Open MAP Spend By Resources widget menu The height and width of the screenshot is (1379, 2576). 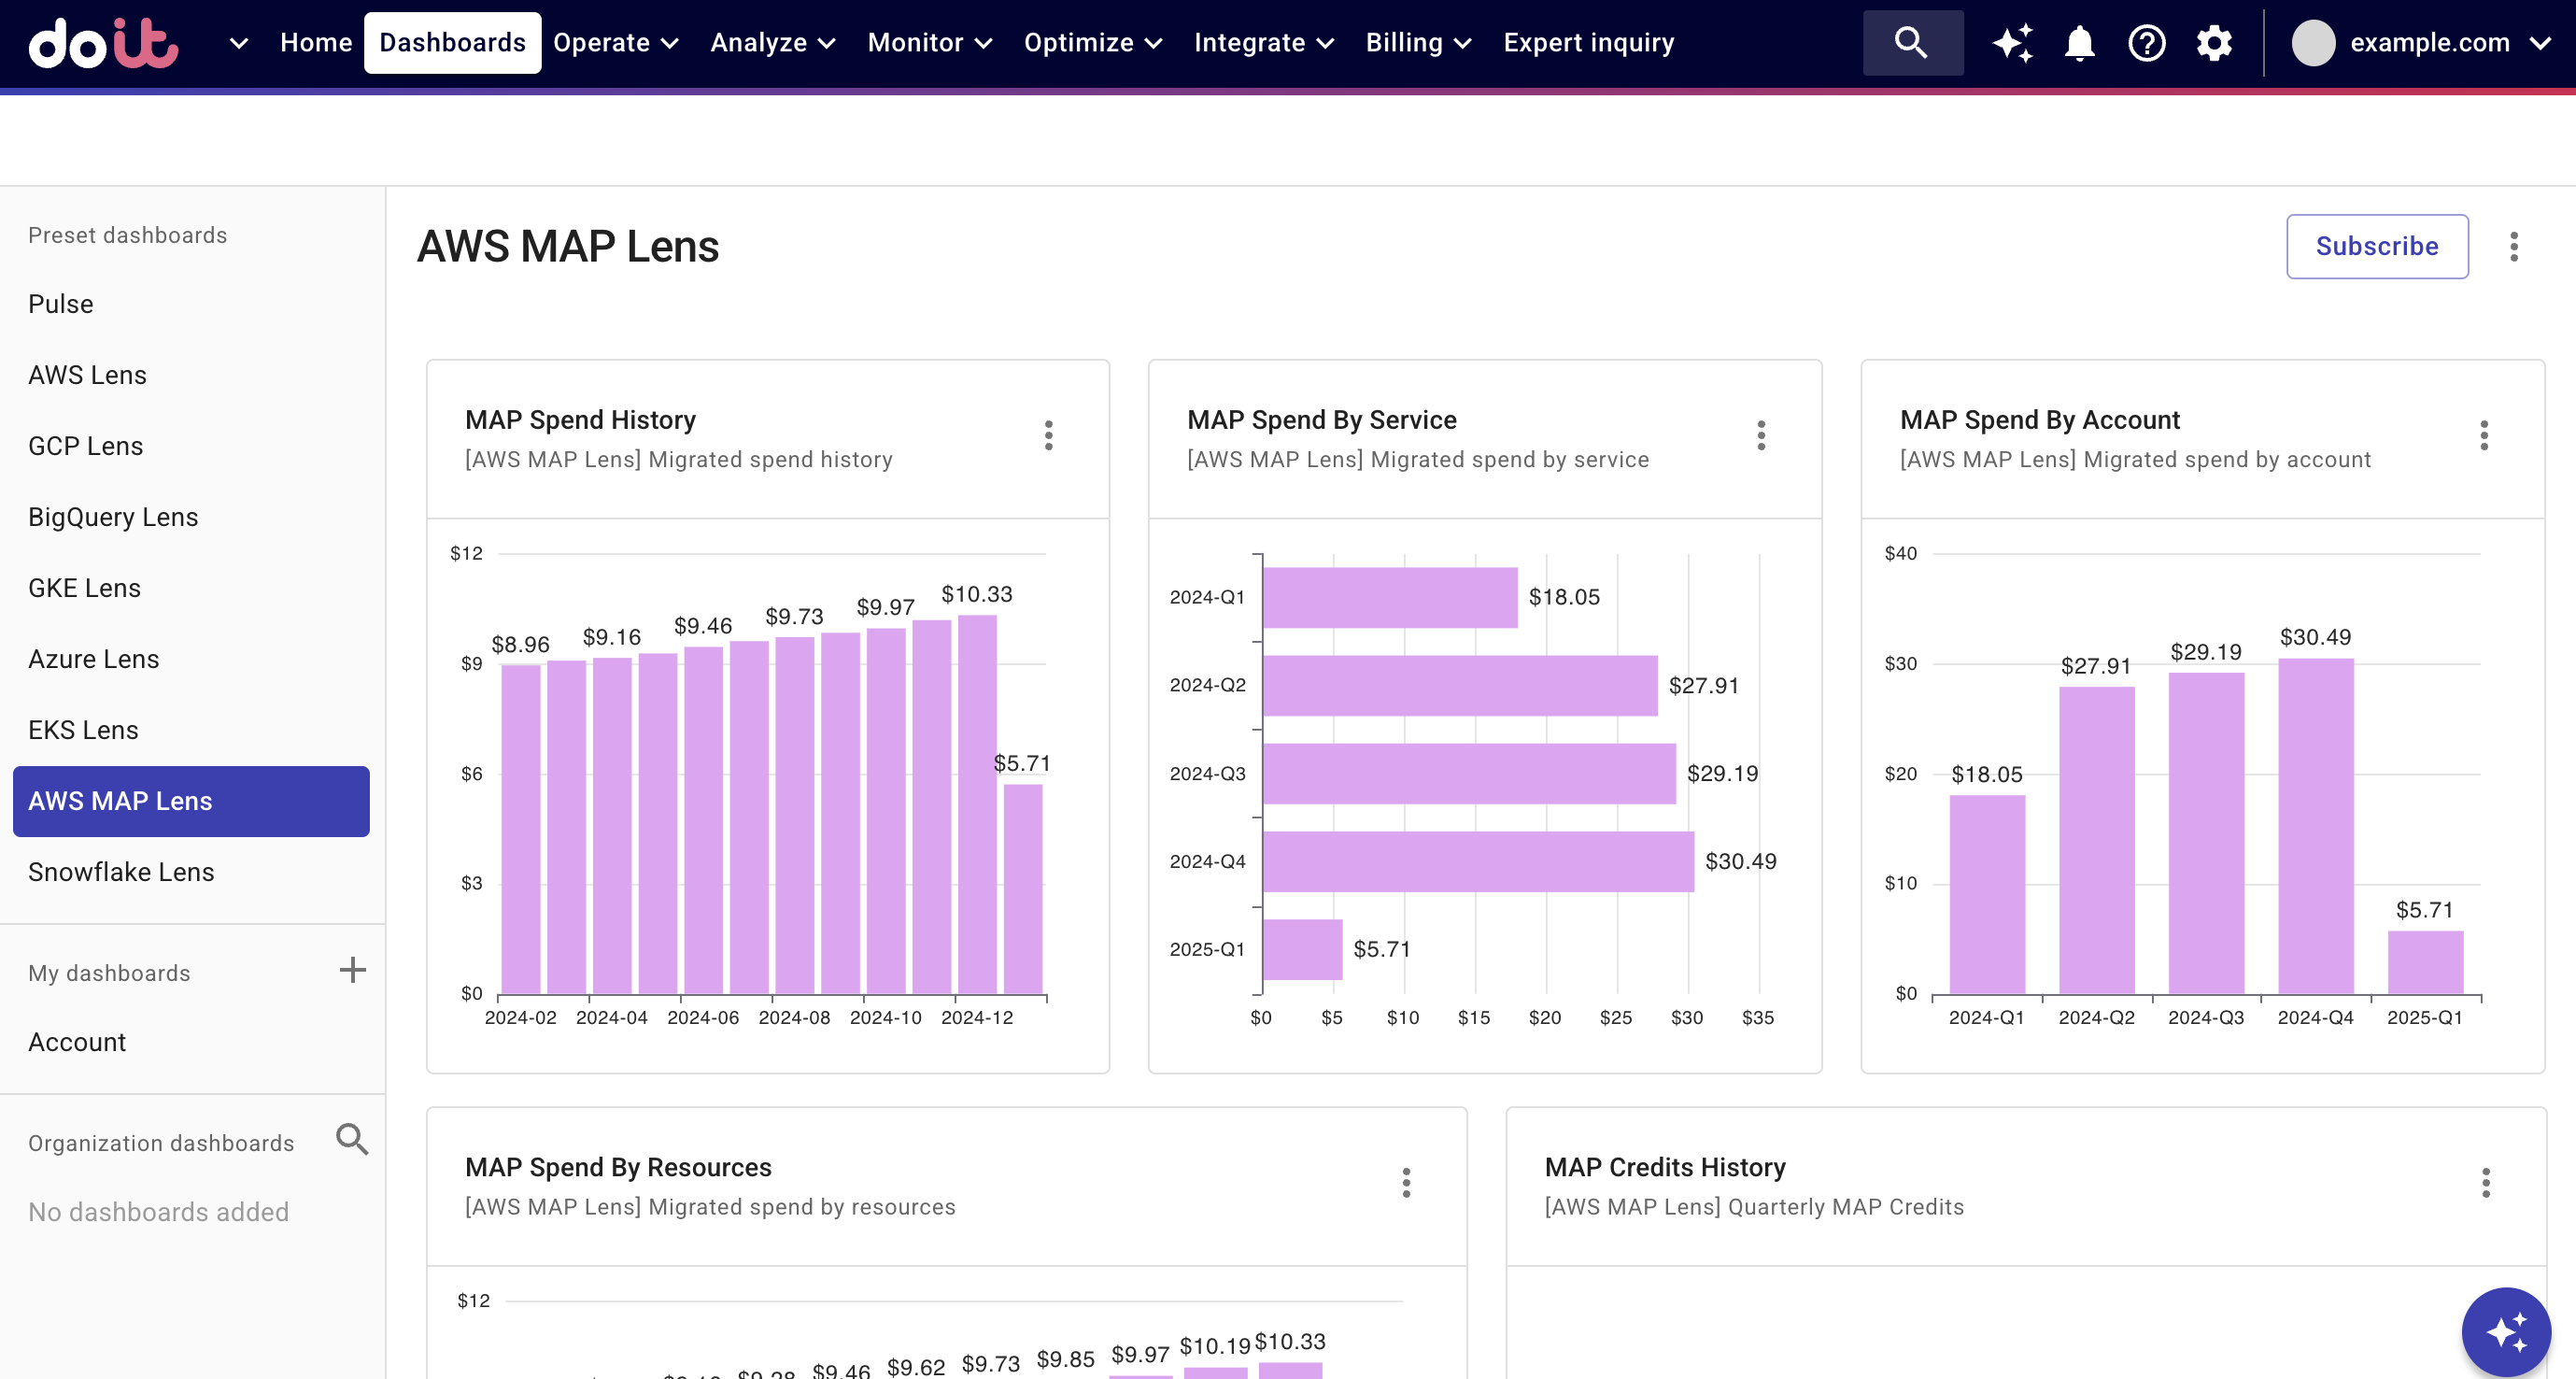pyautogui.click(x=1407, y=1182)
